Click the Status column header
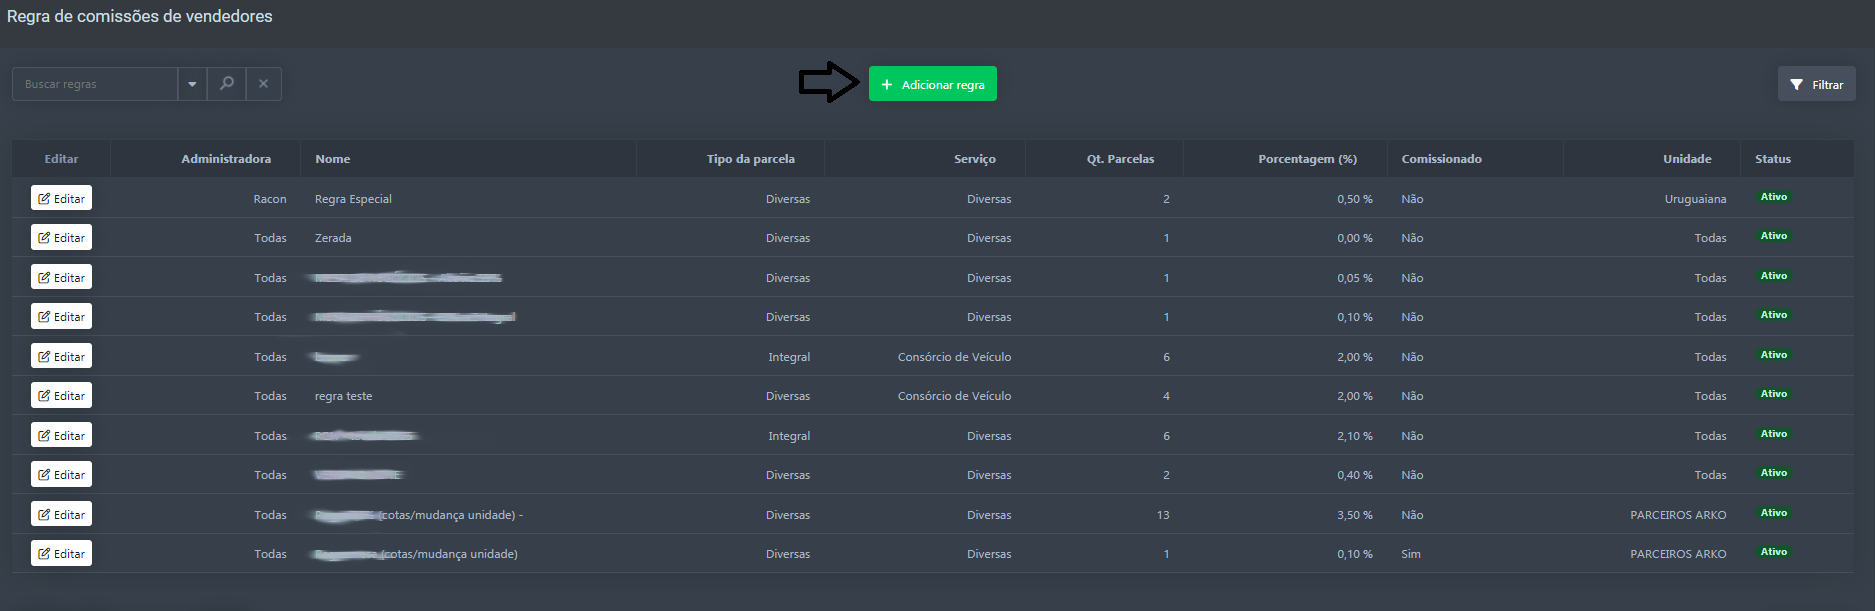1875x611 pixels. pyautogui.click(x=1772, y=159)
